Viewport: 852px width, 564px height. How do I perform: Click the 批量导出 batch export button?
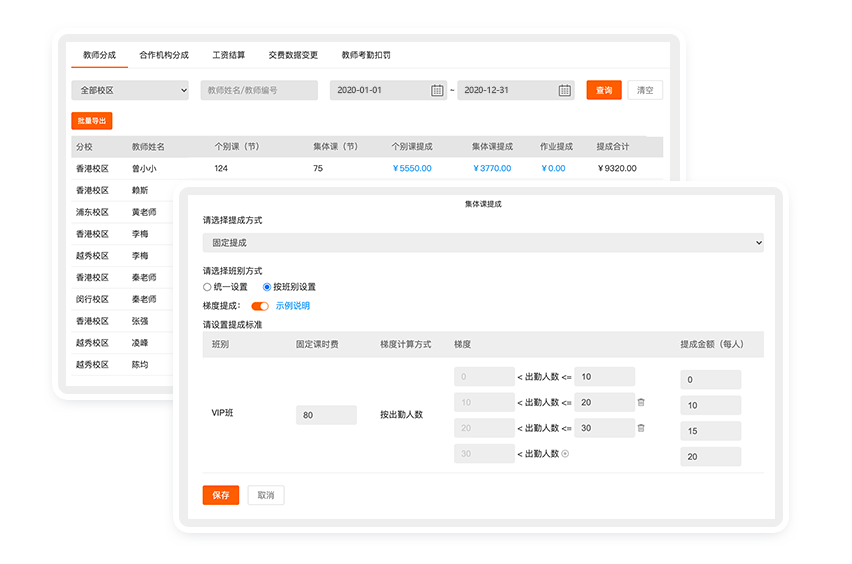coord(92,120)
